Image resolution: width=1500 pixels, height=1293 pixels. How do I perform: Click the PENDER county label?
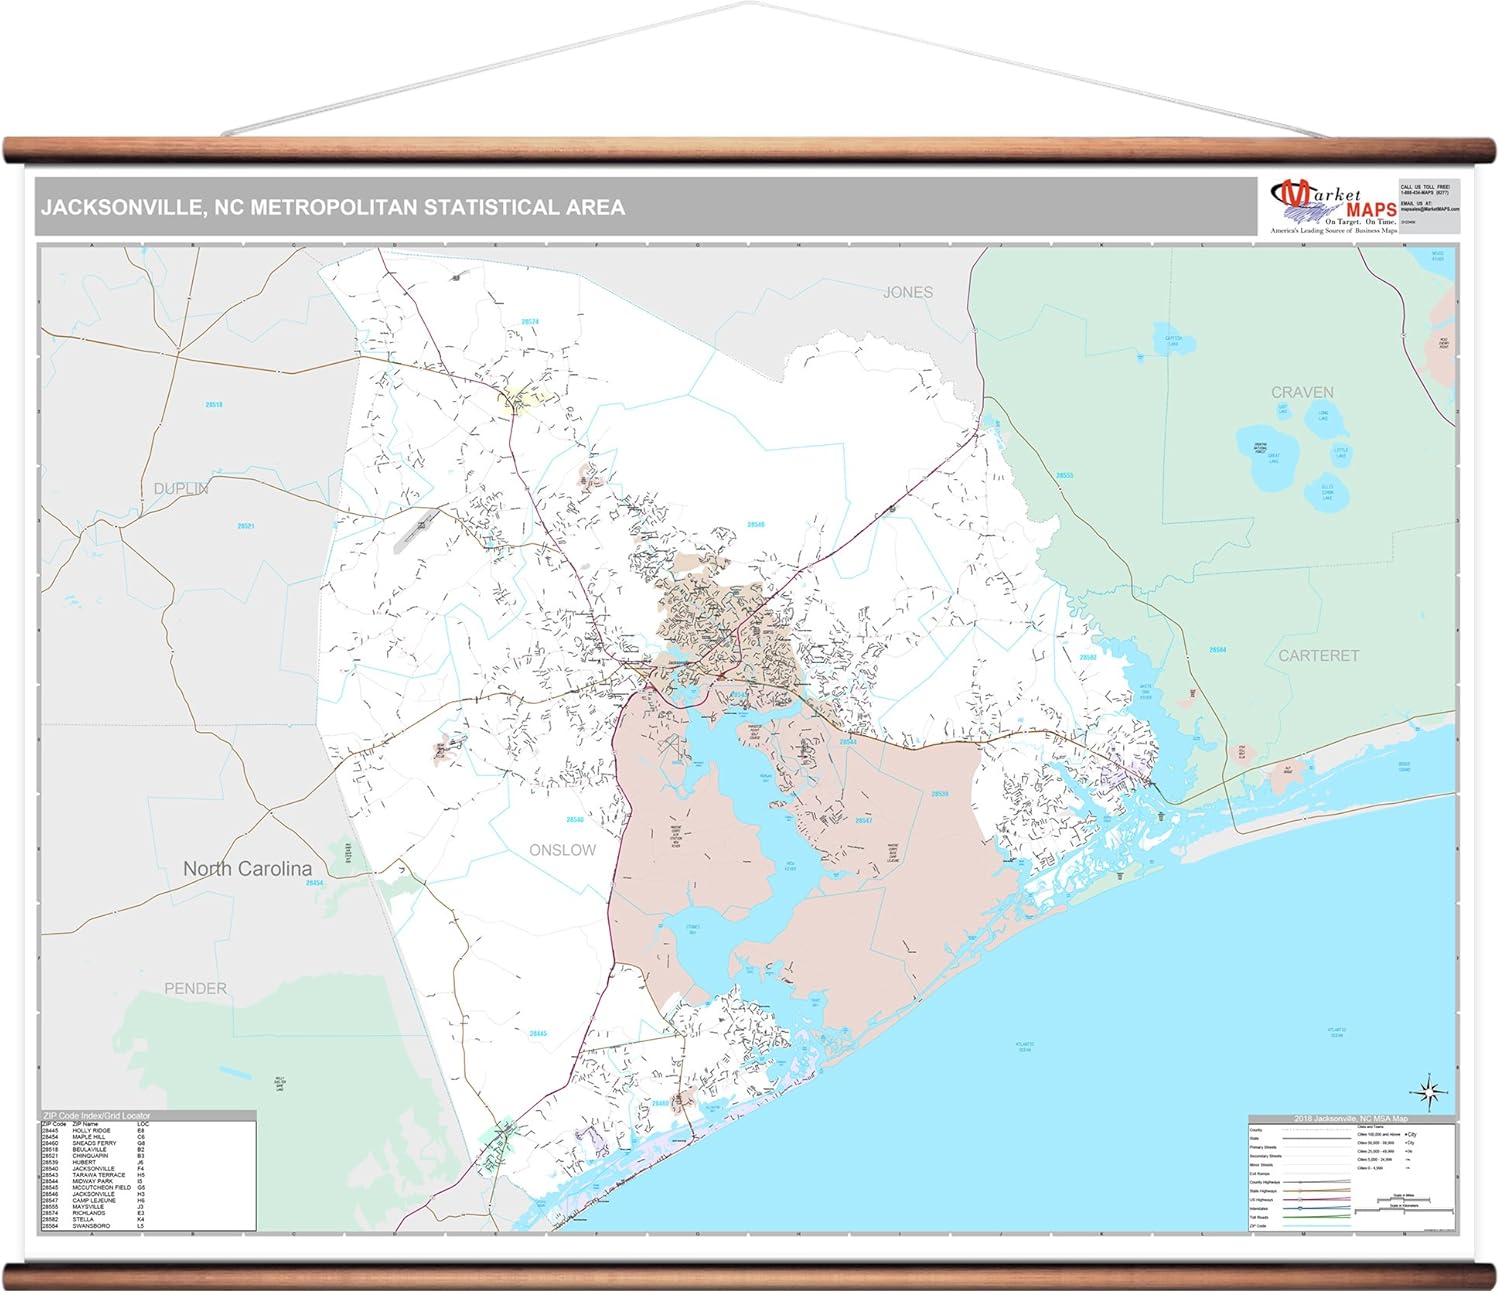[x=195, y=988]
